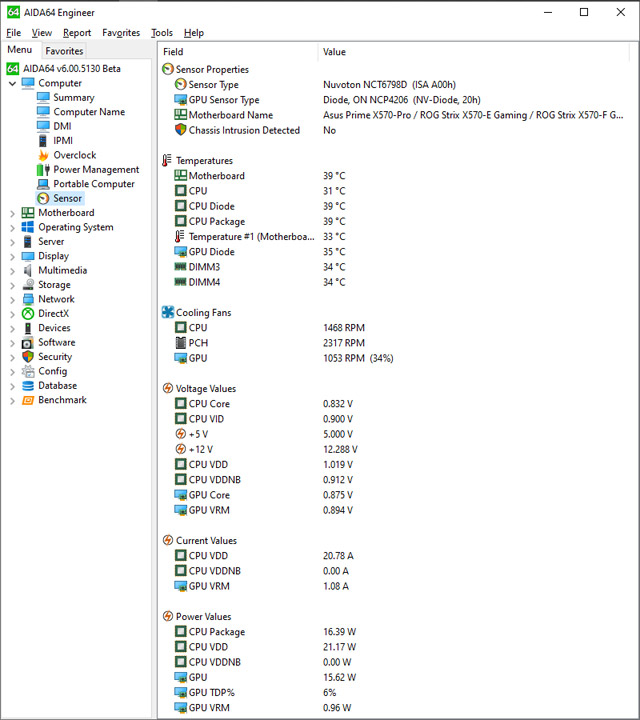This screenshot has width=640, height=720.
Task: Click the DIMM3 temperature row
Action: (396, 267)
